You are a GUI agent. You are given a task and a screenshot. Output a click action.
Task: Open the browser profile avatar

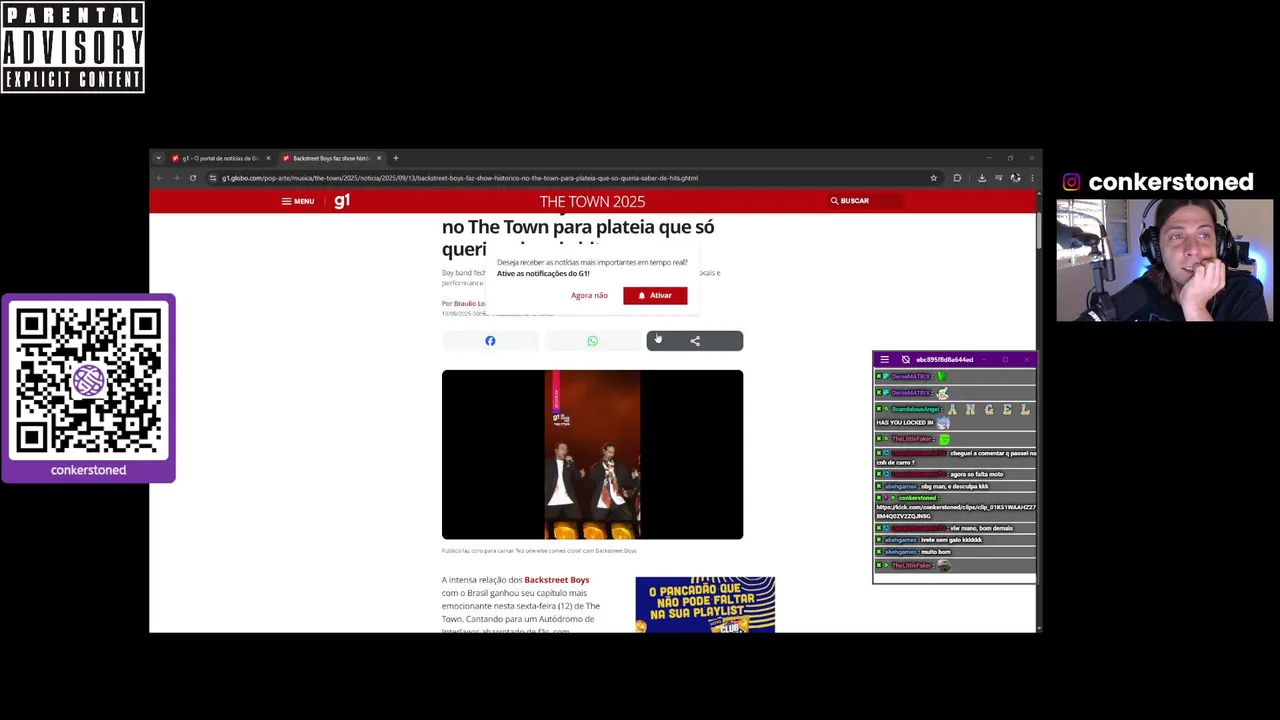coord(1015,178)
